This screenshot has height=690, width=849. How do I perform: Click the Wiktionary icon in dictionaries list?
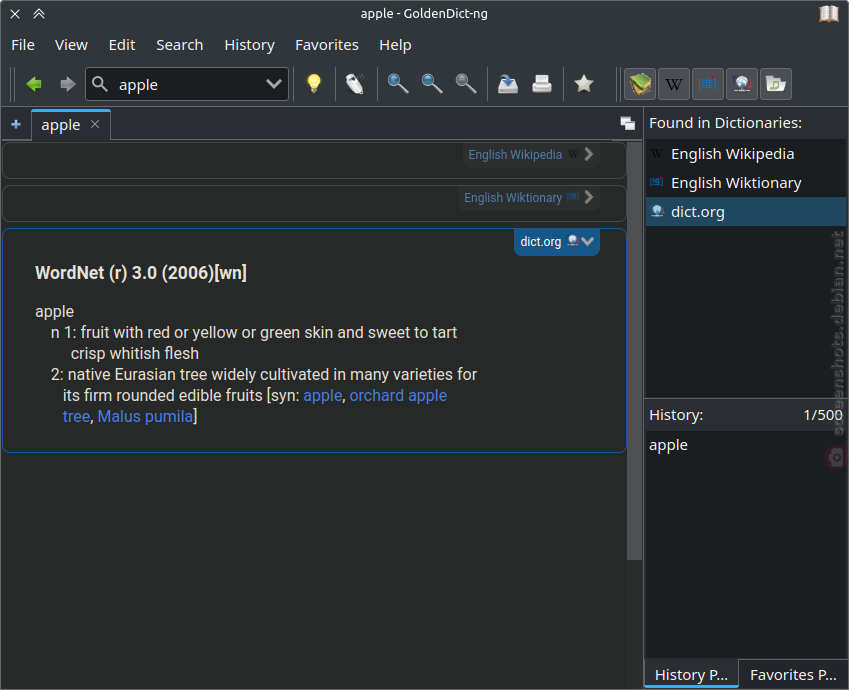click(657, 183)
